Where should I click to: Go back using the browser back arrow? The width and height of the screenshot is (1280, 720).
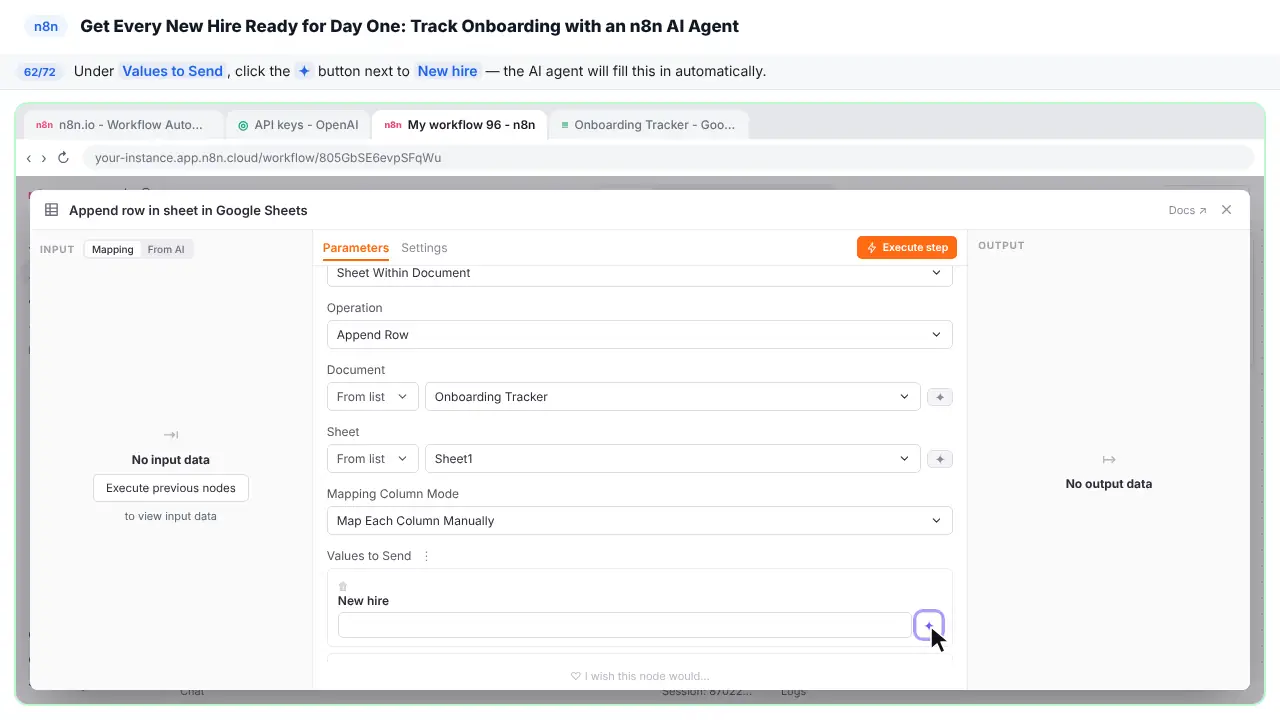coord(29,158)
